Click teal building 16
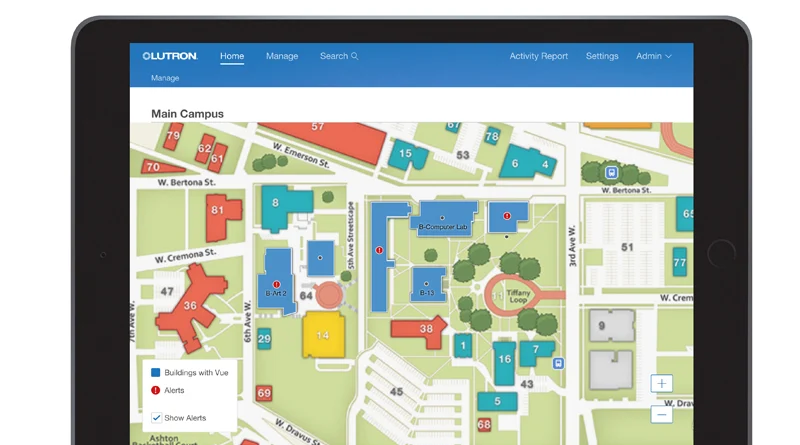 coord(505,362)
